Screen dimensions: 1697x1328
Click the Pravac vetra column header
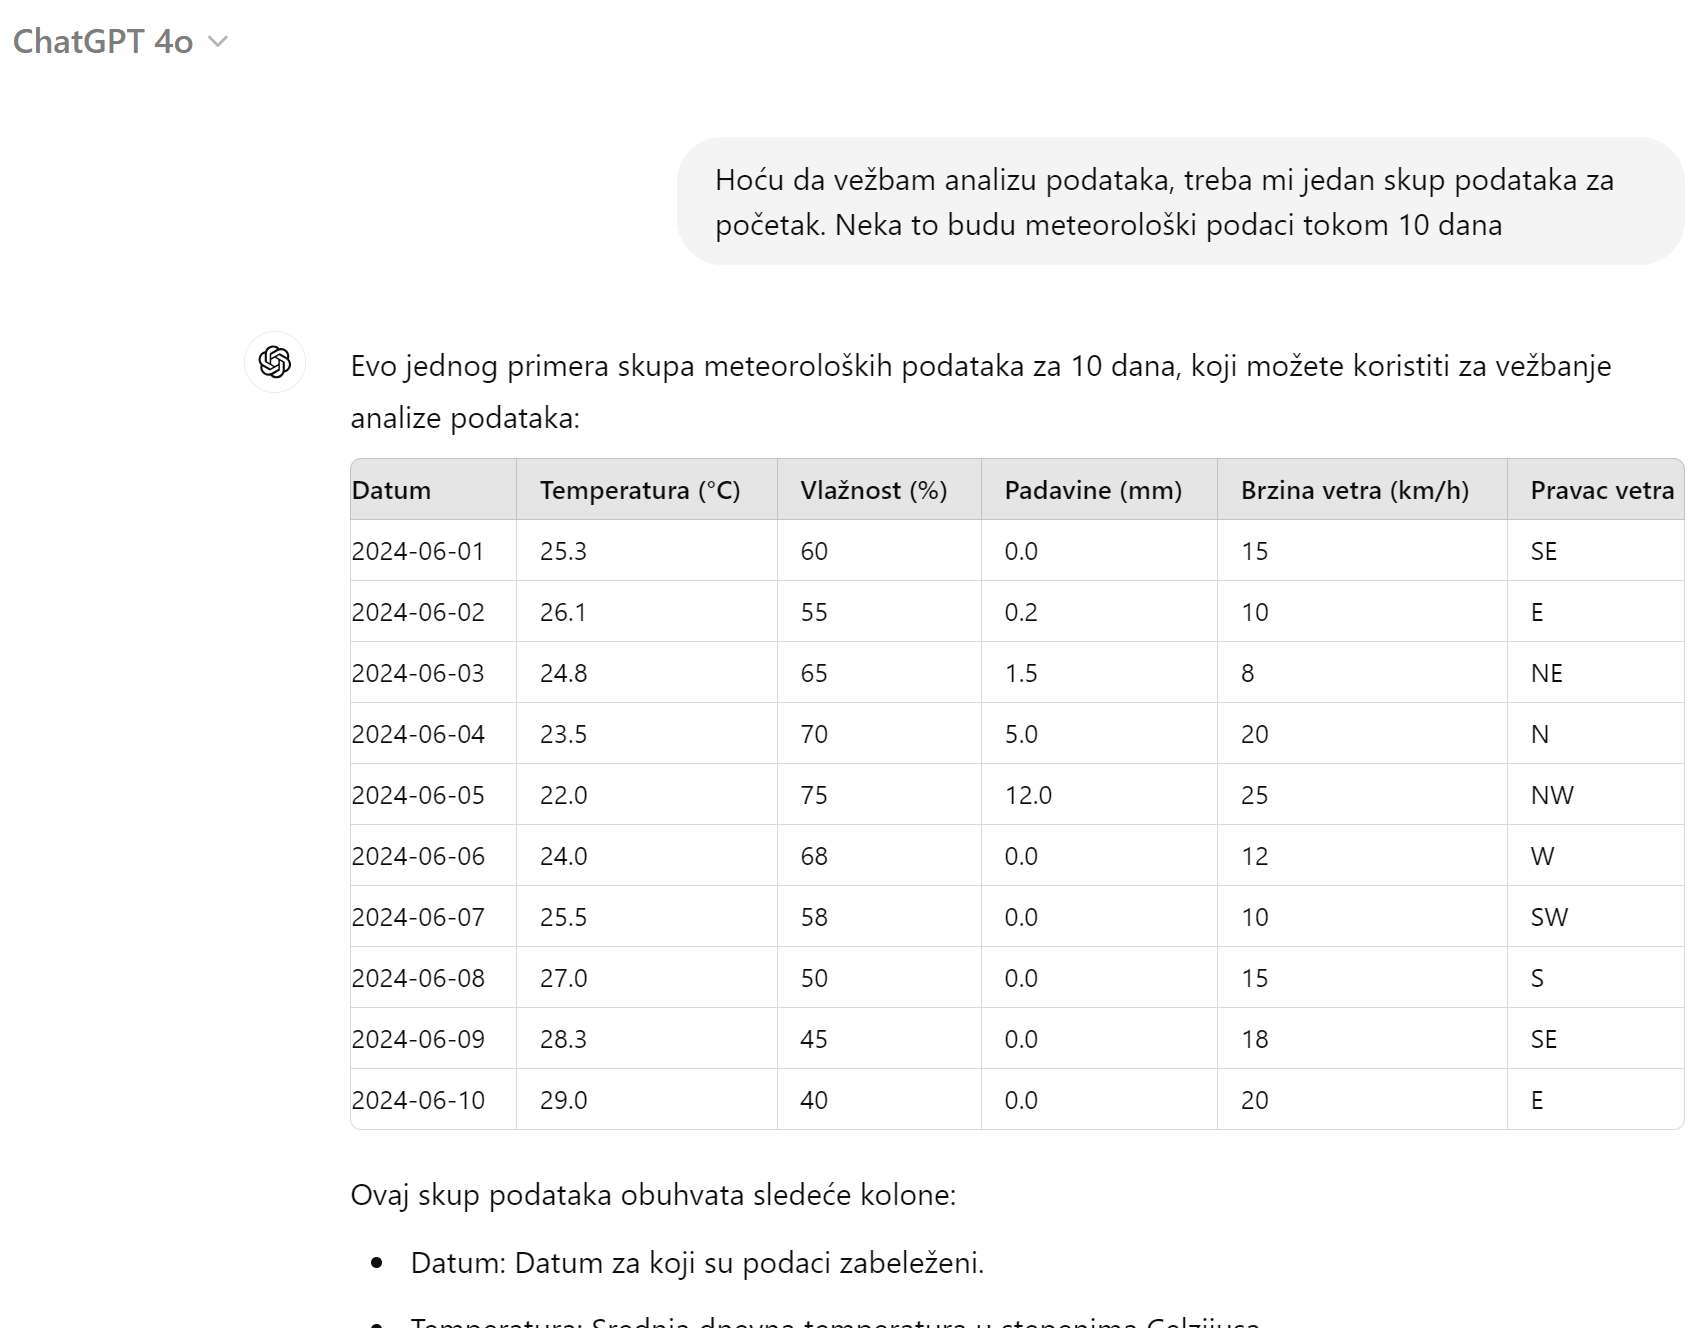[x=1596, y=490]
